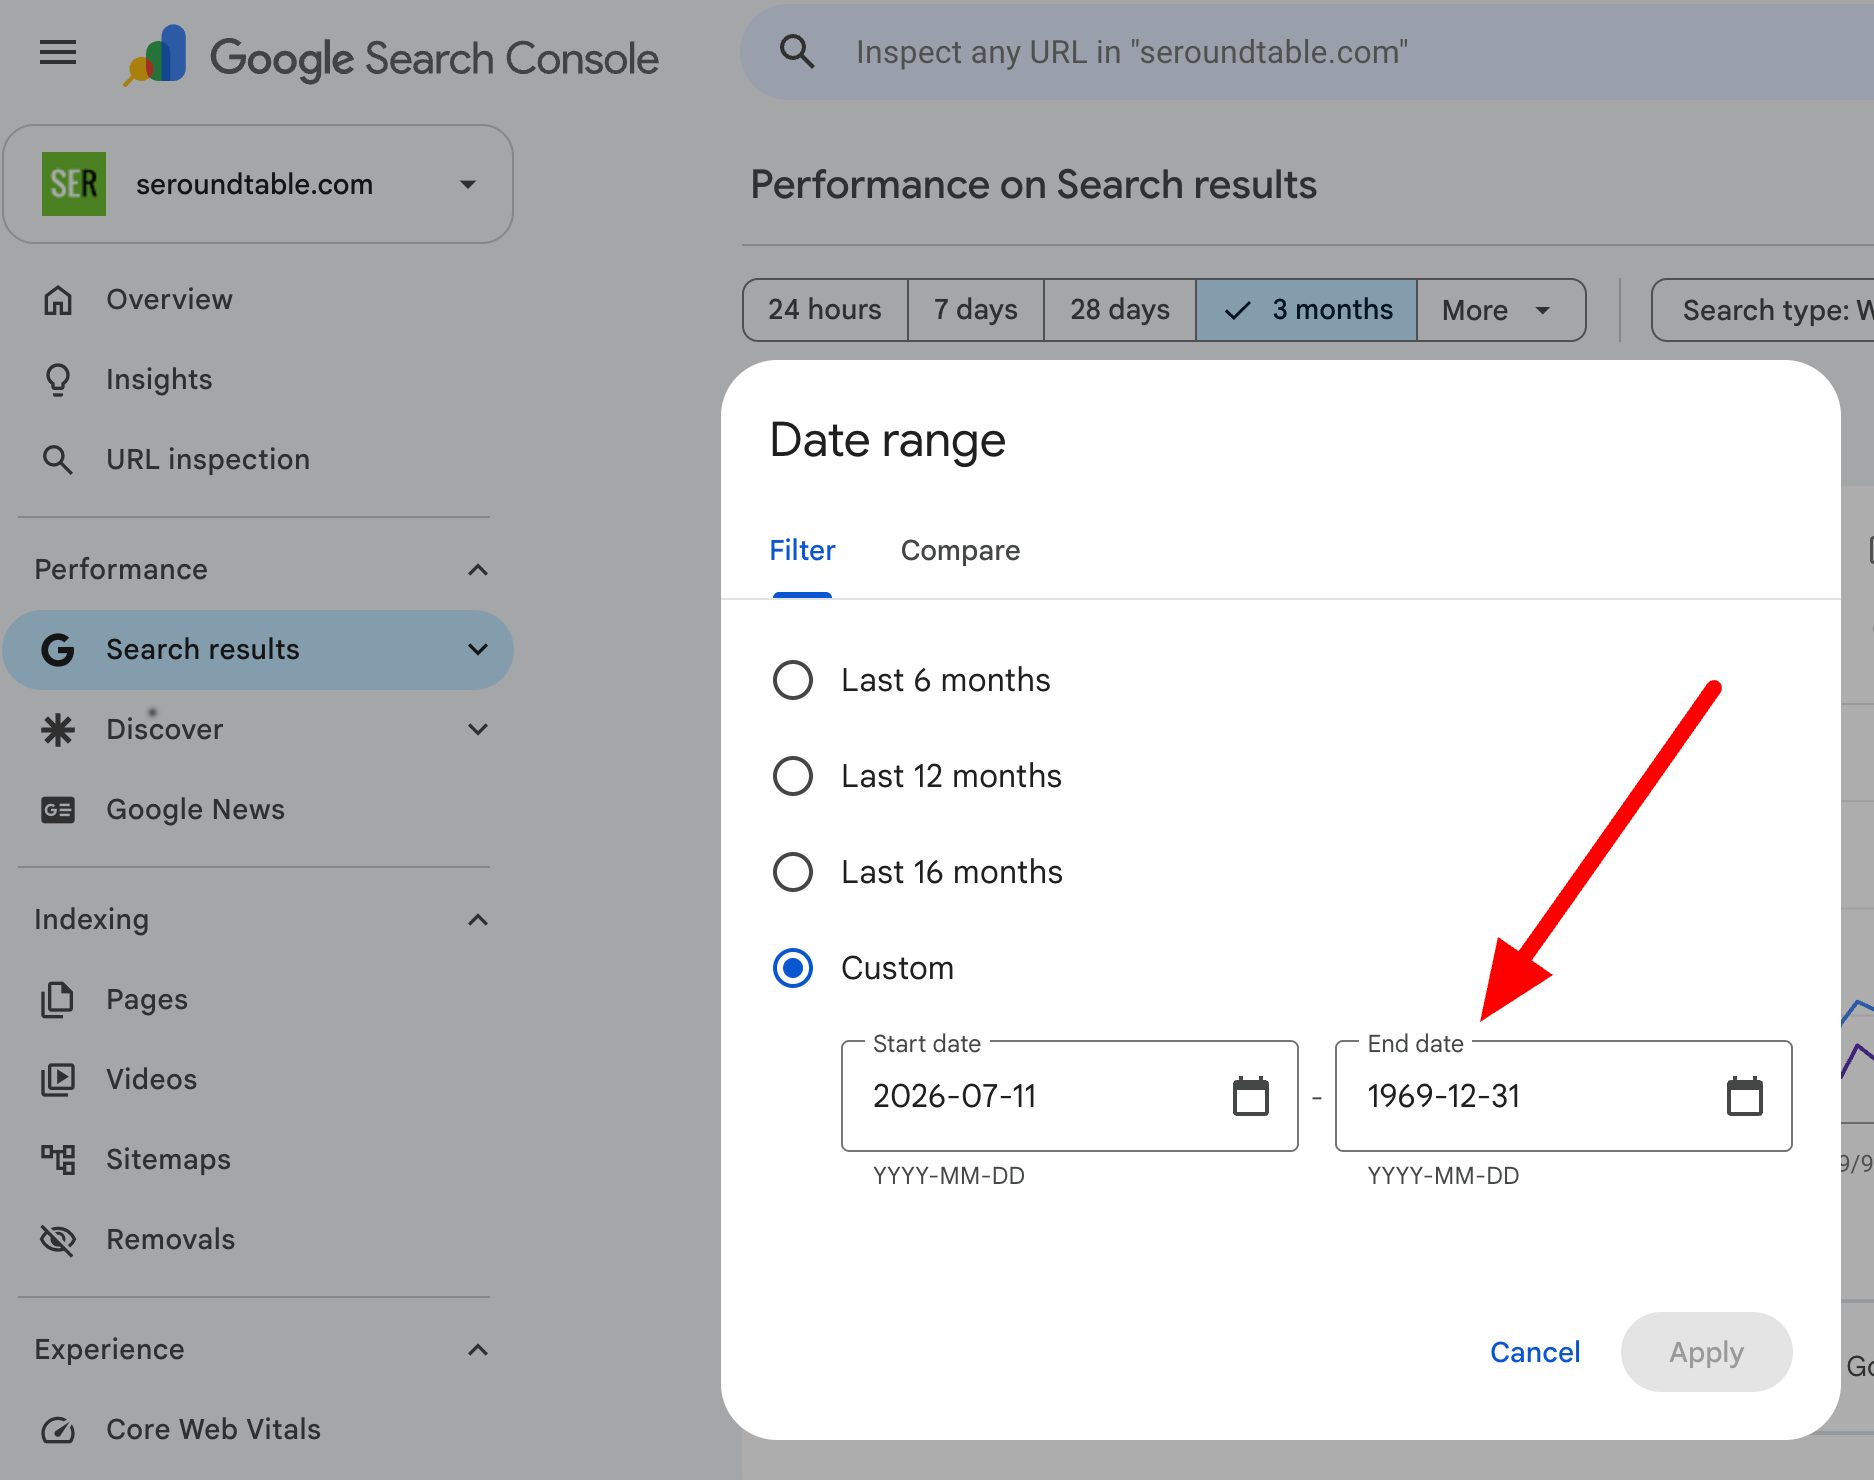Collapse the Experience section
Screen dimensions: 1874x1480
point(478,1350)
